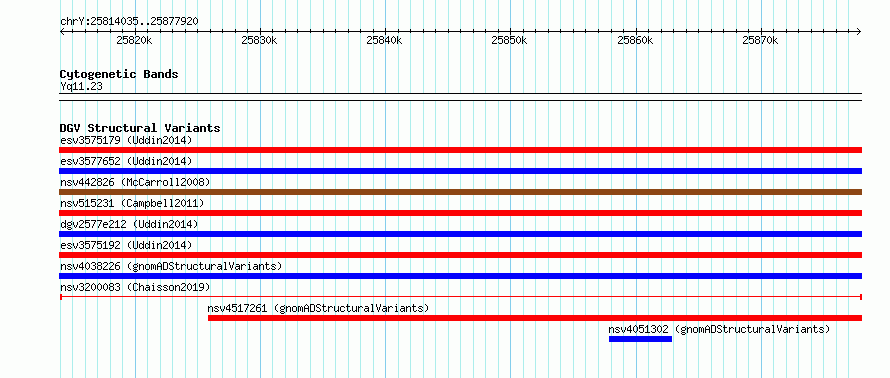Open variant label esv3575179 (Uddin2014)
890x378 pixels.
coord(126,140)
